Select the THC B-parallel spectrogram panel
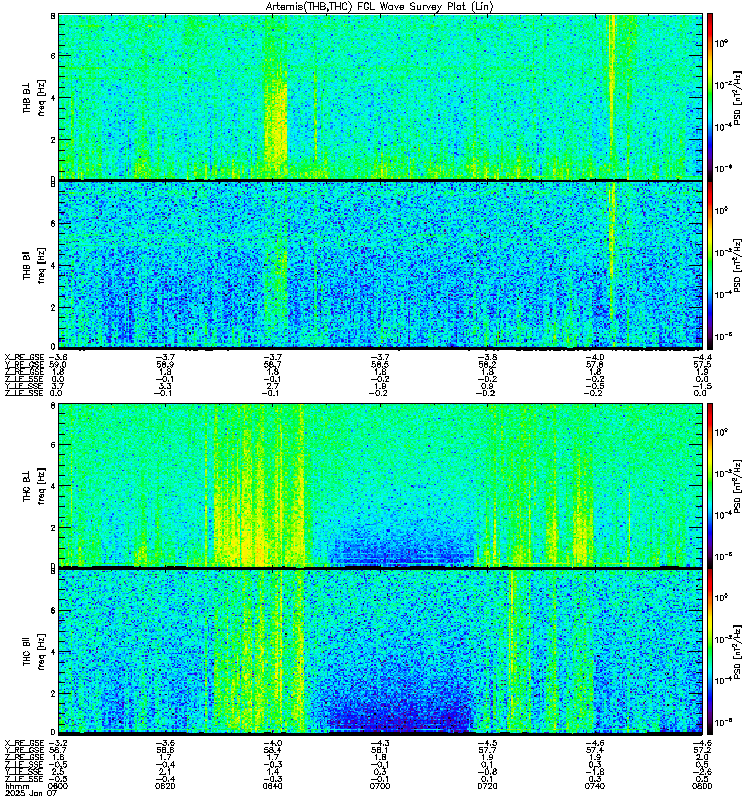The width and height of the screenshot is (750, 800). click(x=380, y=651)
